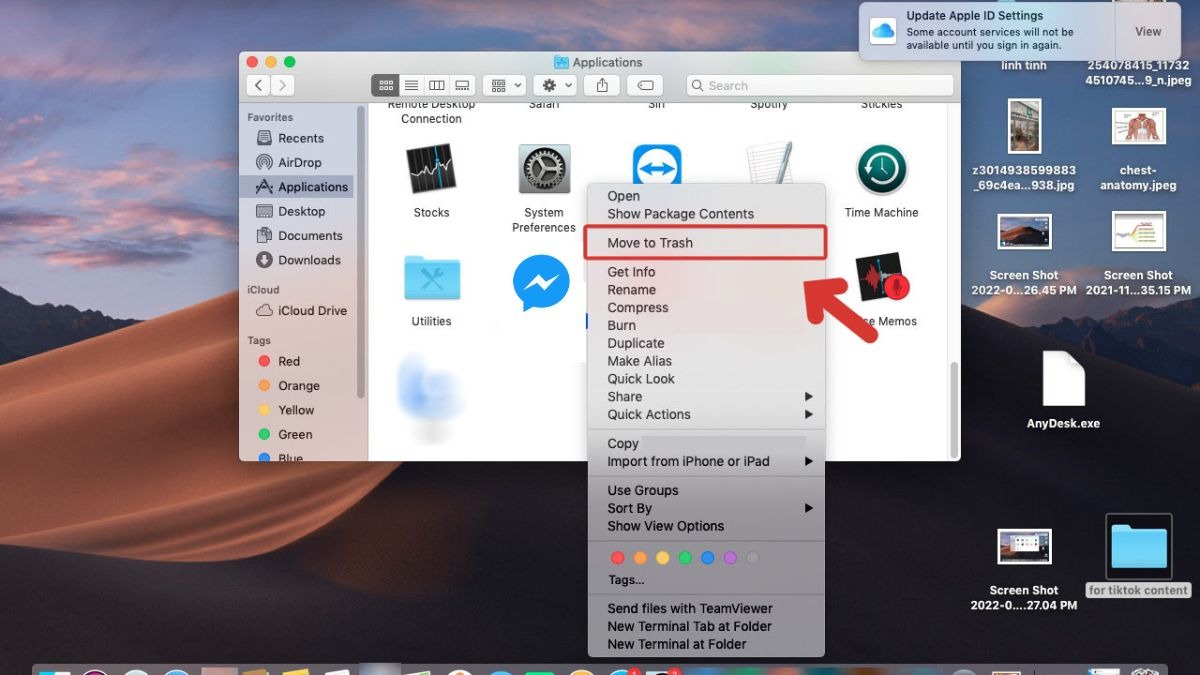Click the Share toolbar button

(x=602, y=86)
